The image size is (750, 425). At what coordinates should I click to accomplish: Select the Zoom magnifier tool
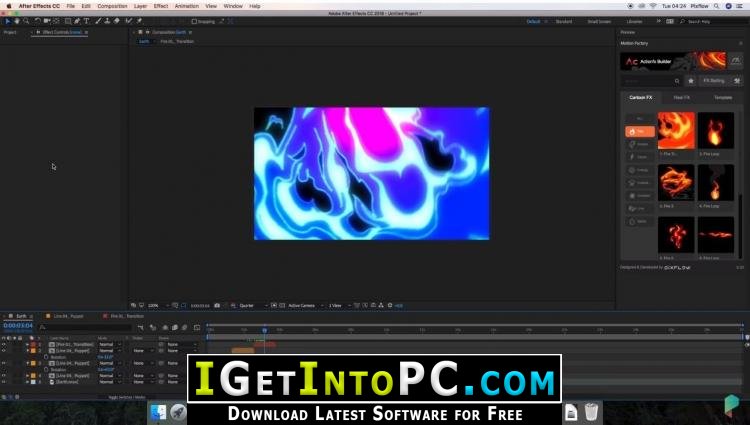click(26, 21)
